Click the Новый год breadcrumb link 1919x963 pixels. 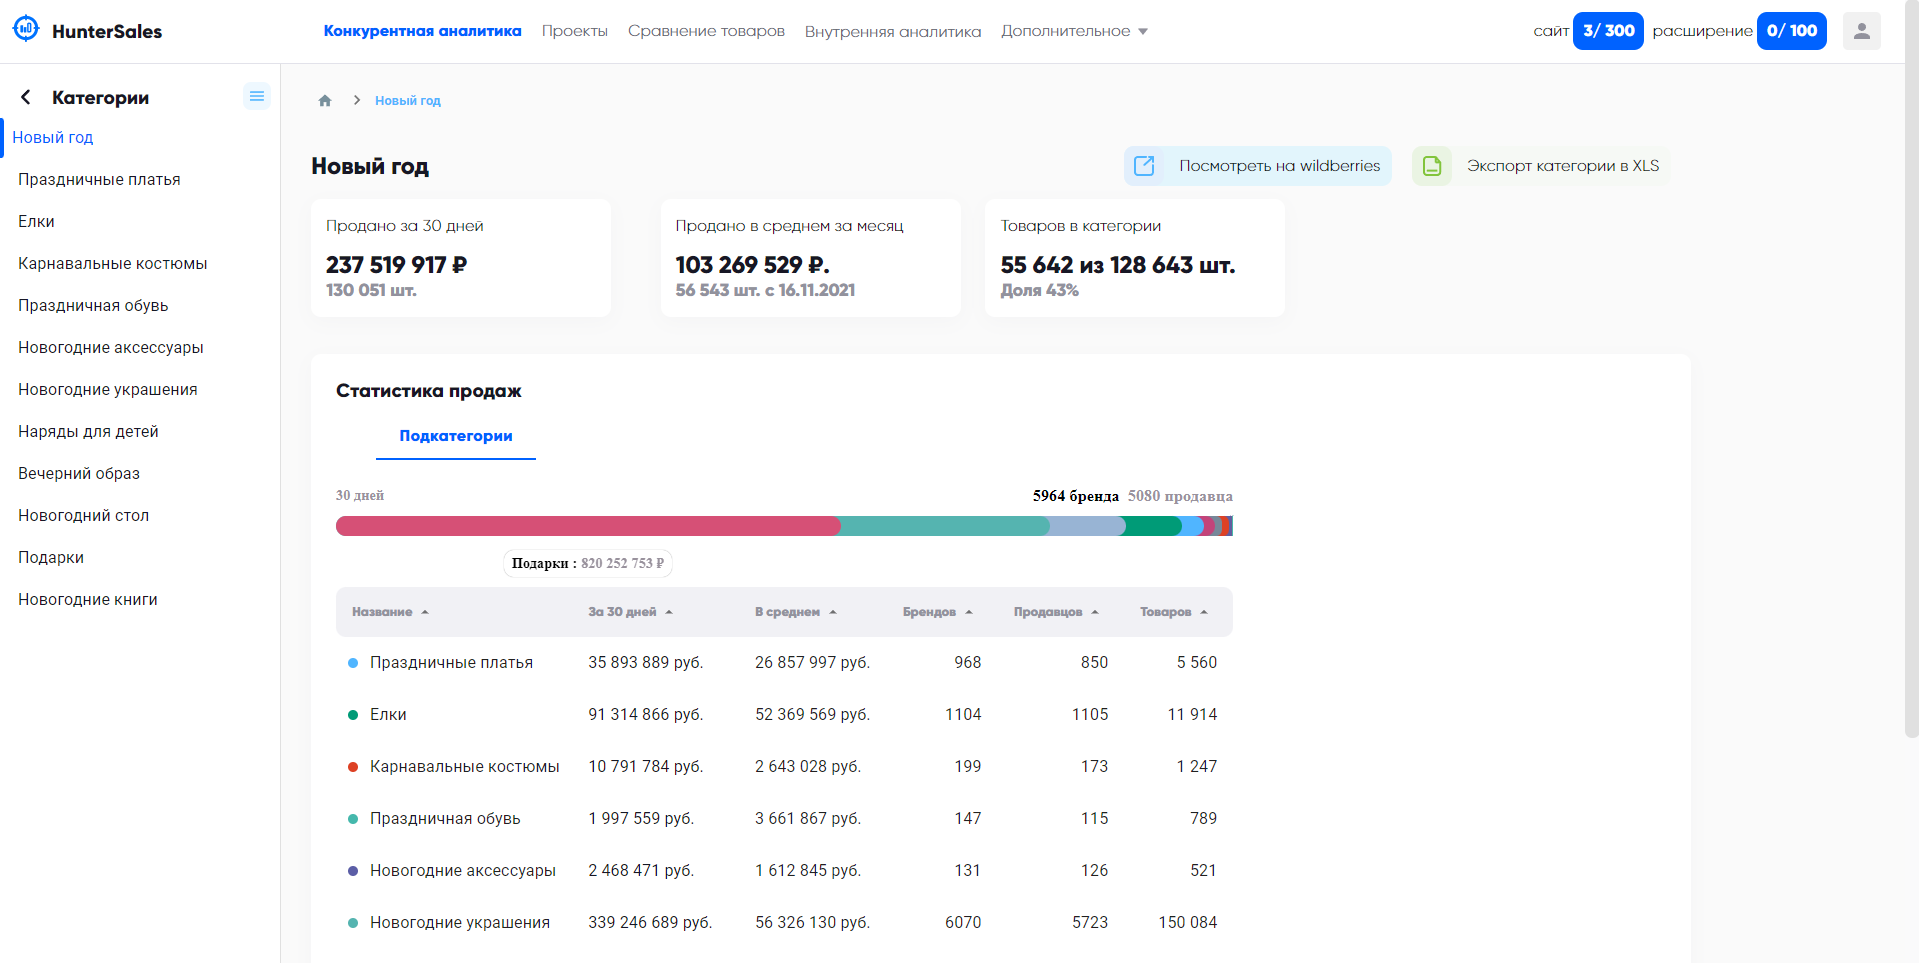[408, 101]
